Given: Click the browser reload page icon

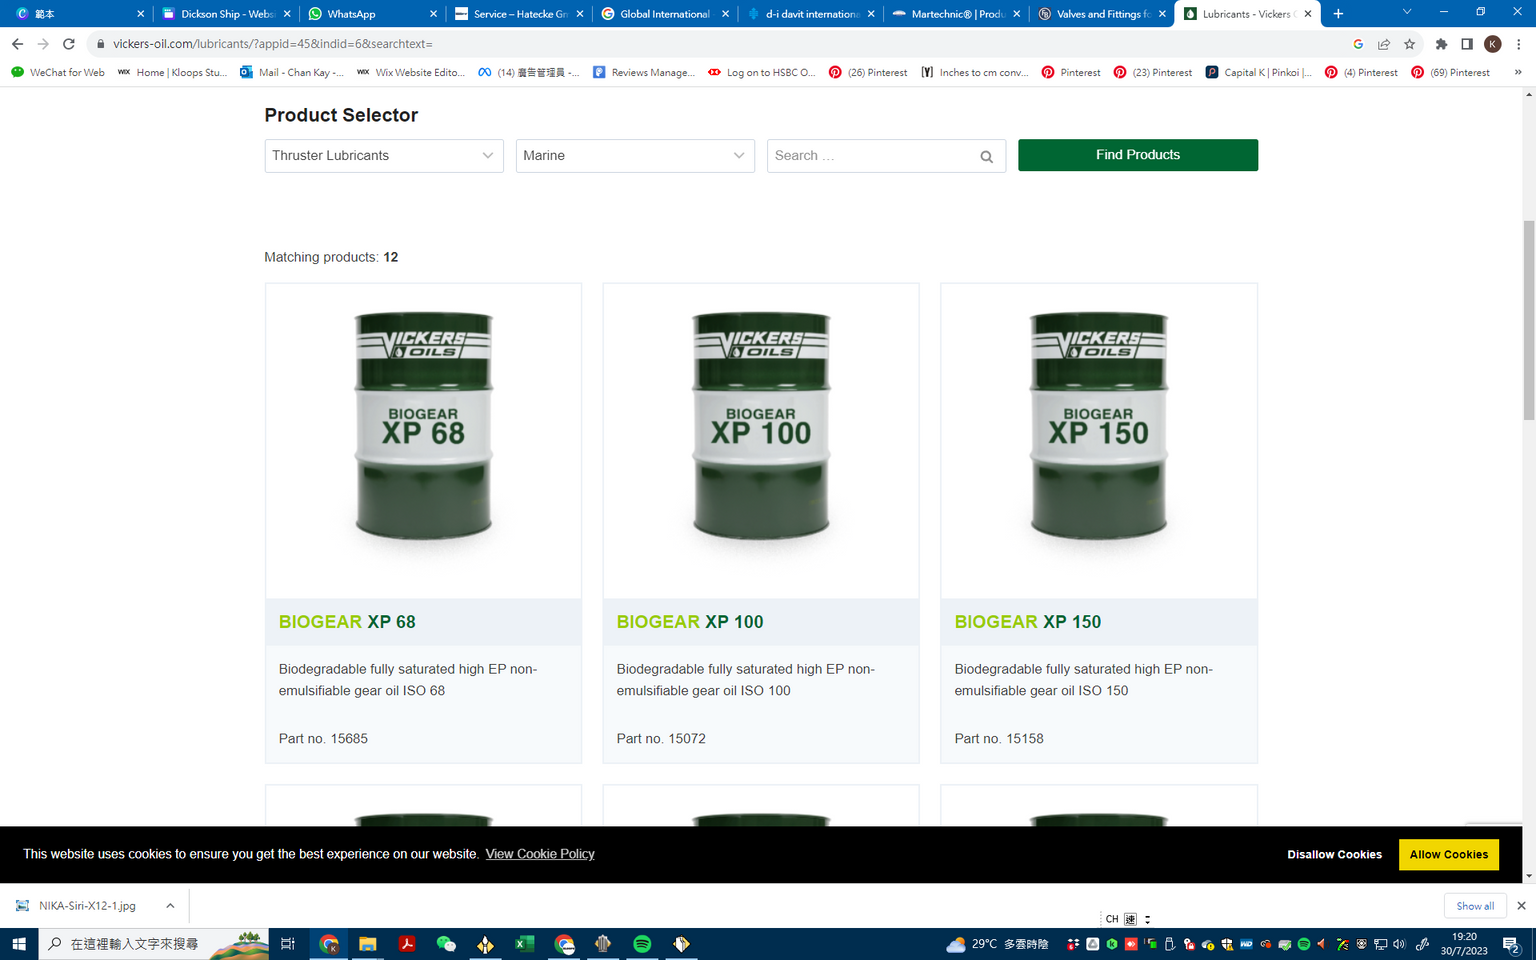Looking at the screenshot, I should 69,44.
